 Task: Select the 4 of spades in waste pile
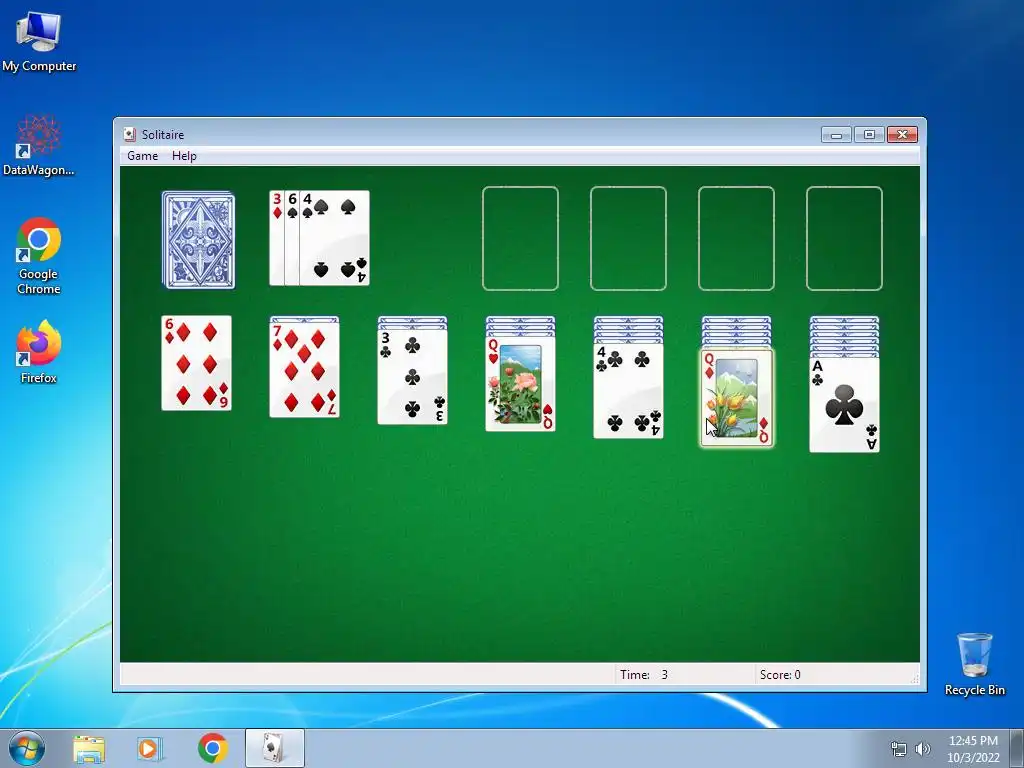pos(334,238)
